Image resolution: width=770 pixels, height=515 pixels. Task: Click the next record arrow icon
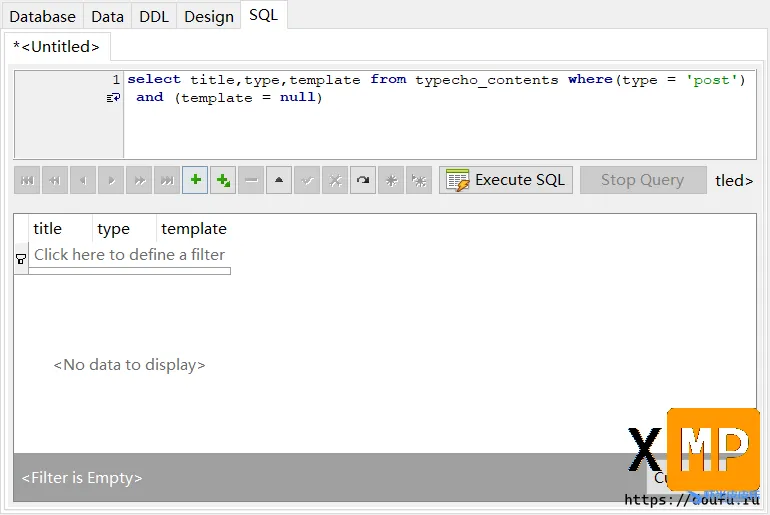[112, 180]
